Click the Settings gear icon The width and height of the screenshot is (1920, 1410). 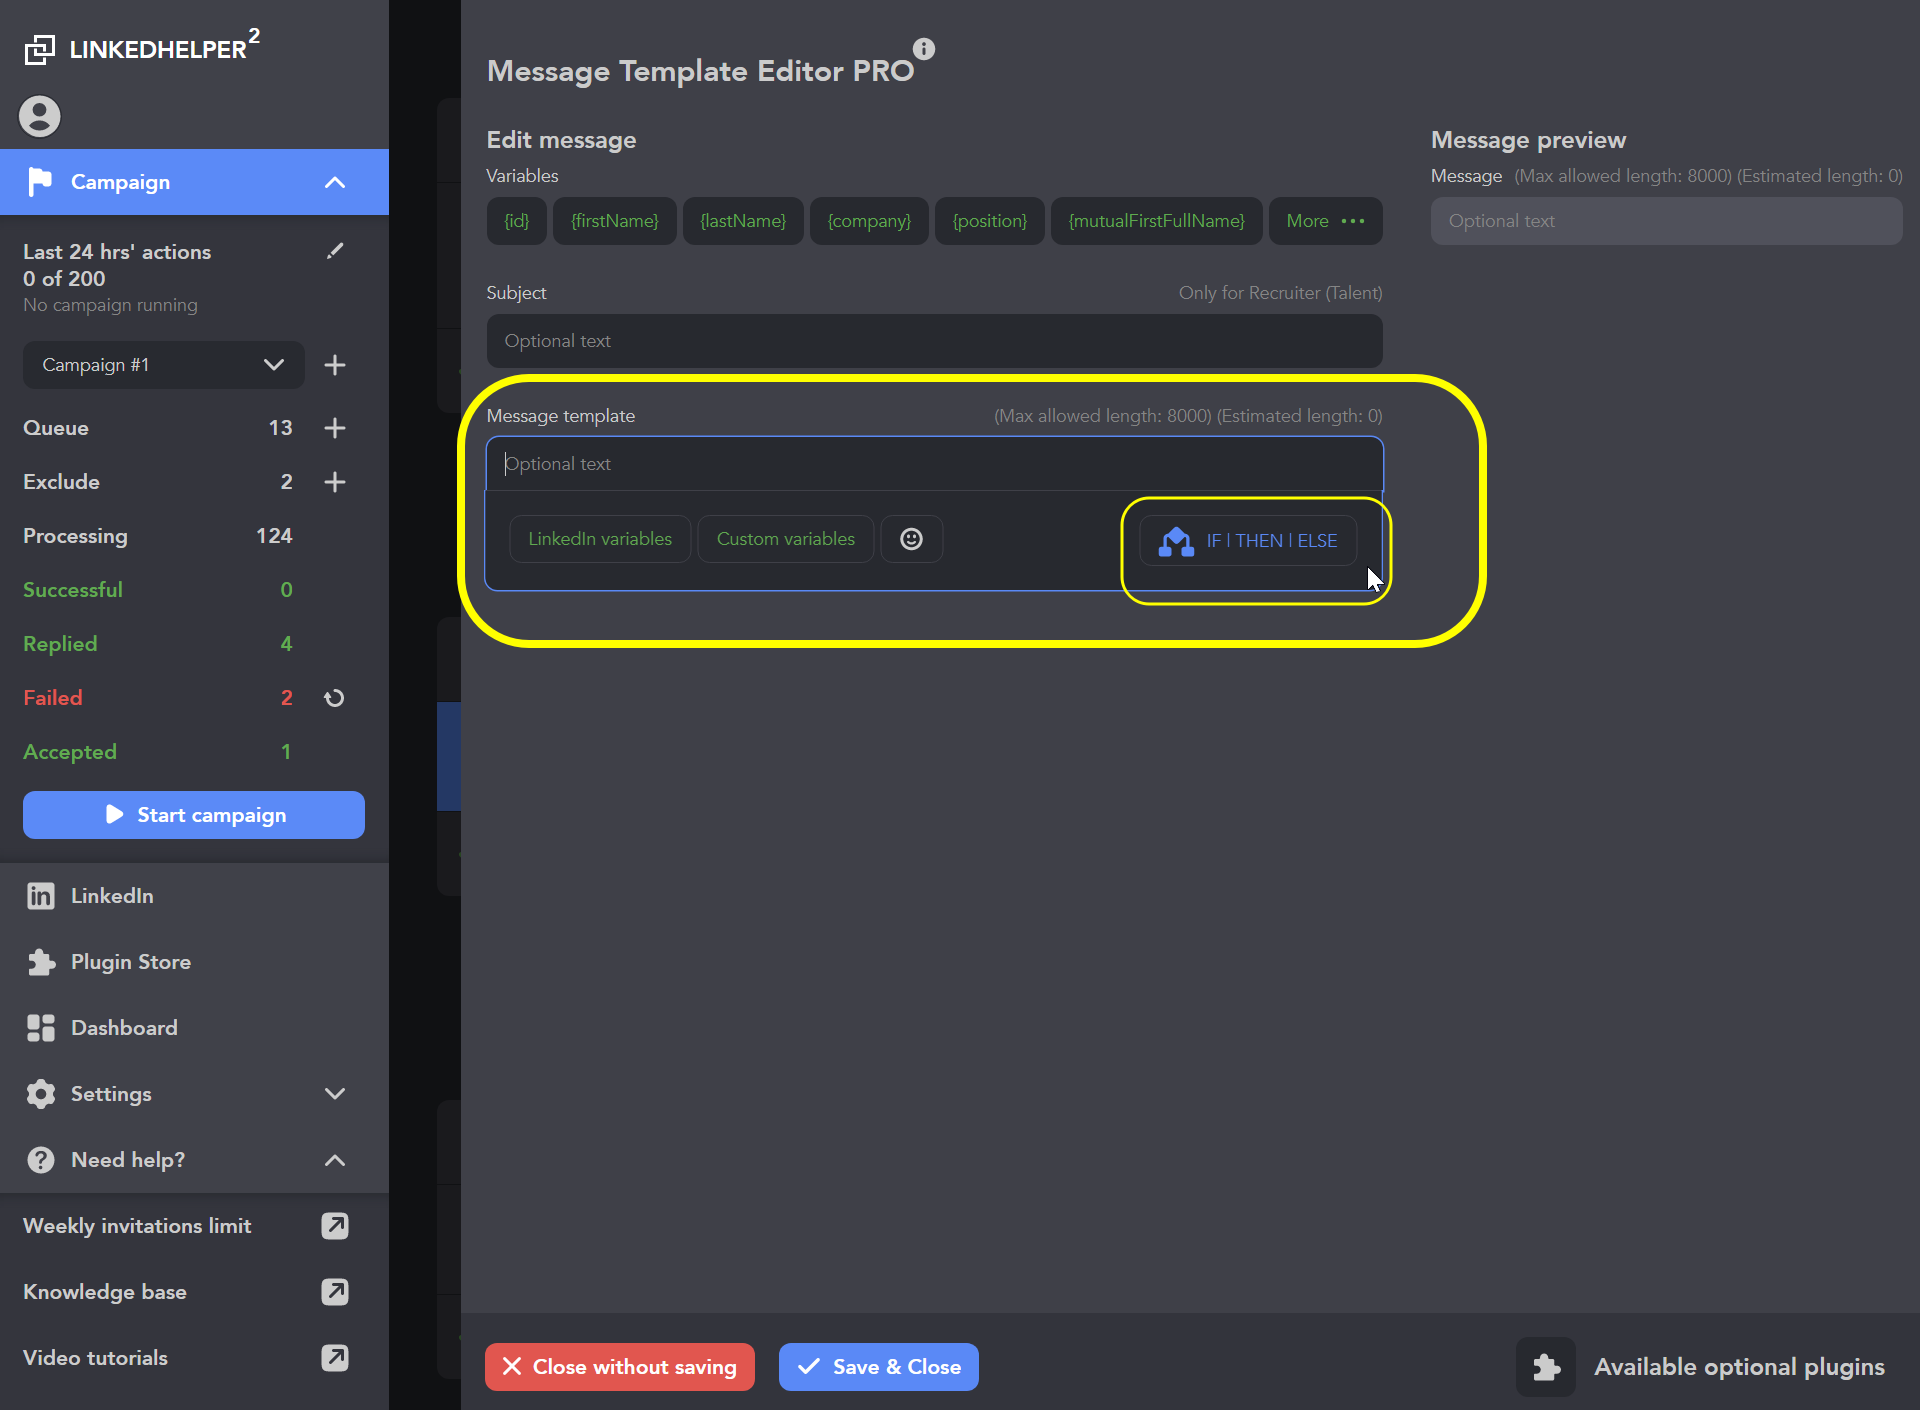[x=41, y=1094]
